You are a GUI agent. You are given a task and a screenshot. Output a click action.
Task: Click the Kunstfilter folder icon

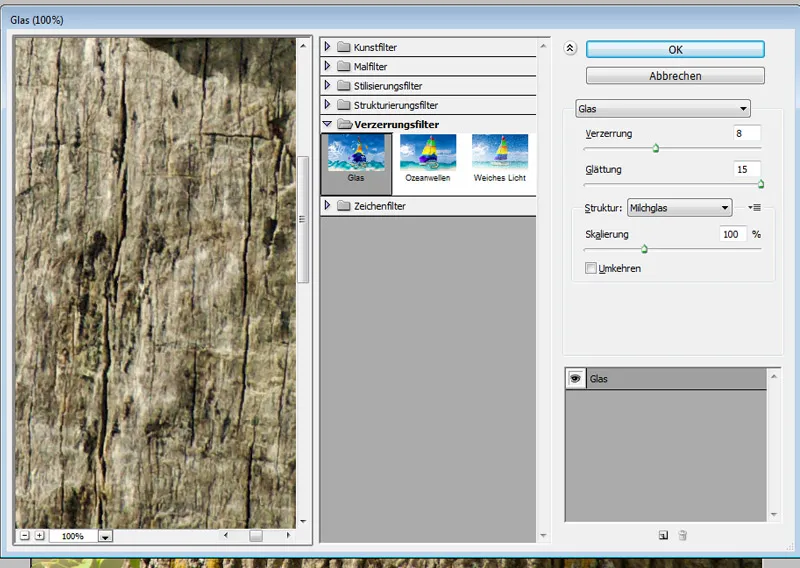[x=344, y=47]
